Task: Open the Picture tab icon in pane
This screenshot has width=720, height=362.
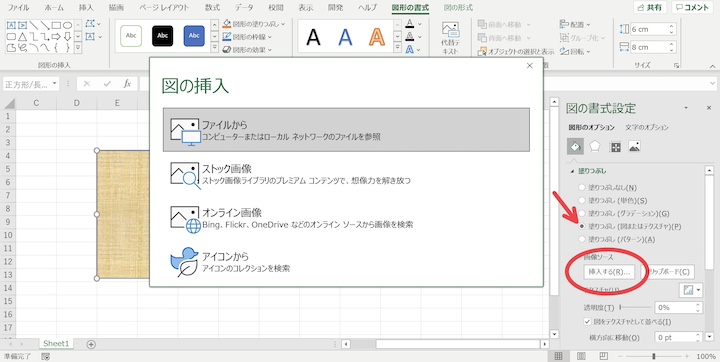Action: [x=635, y=147]
